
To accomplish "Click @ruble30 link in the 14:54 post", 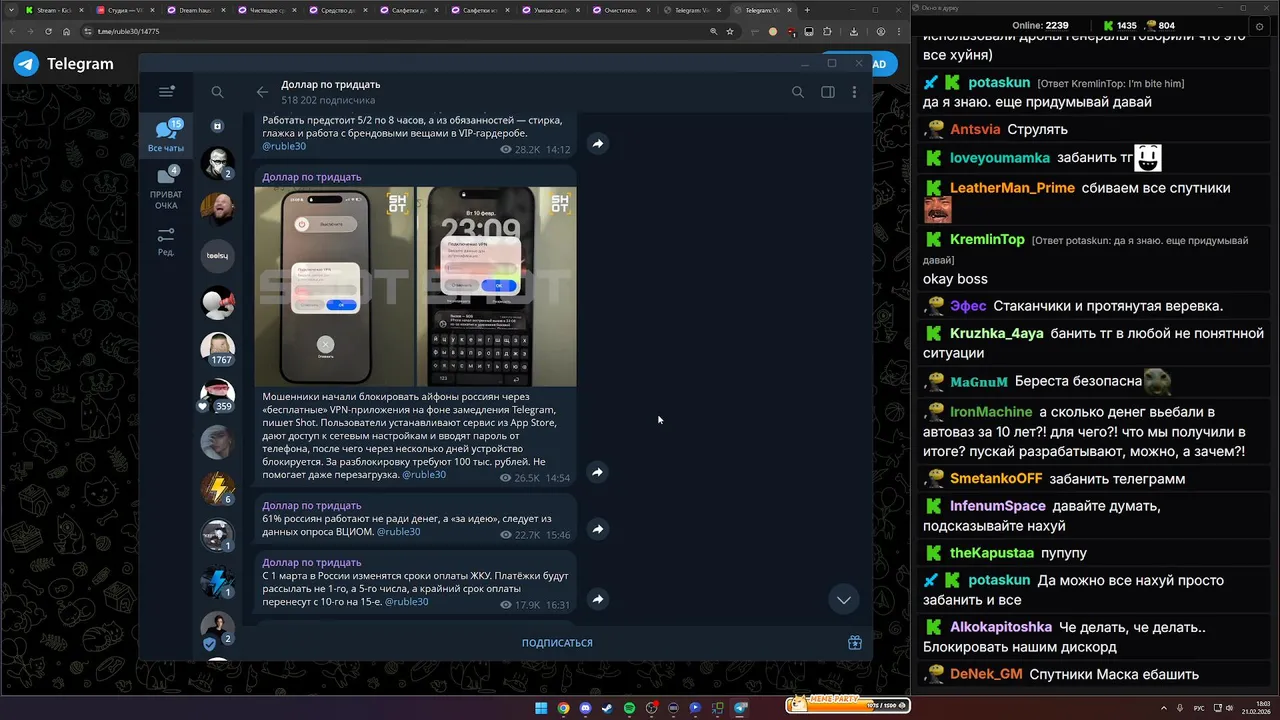I will 424,475.
